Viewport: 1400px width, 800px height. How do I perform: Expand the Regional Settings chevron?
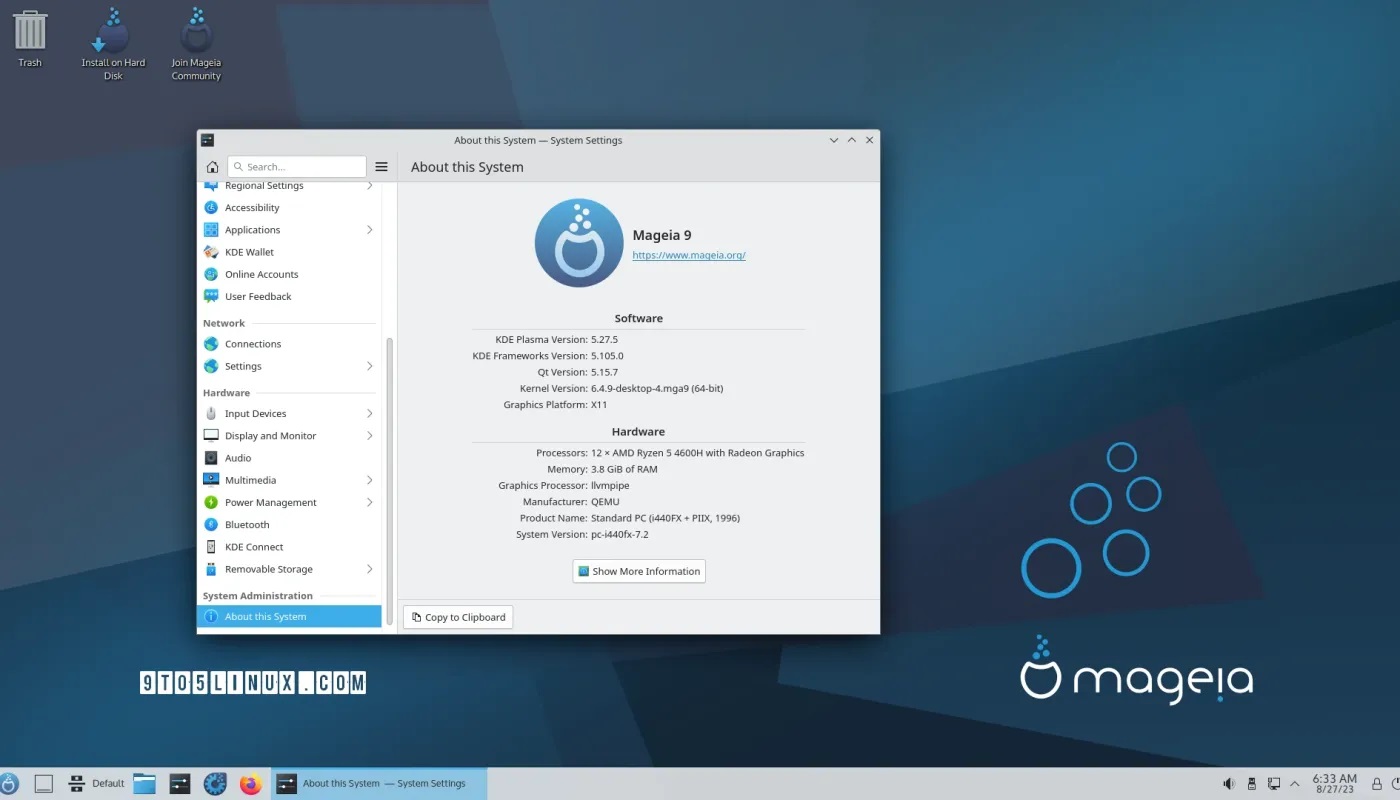coord(369,186)
